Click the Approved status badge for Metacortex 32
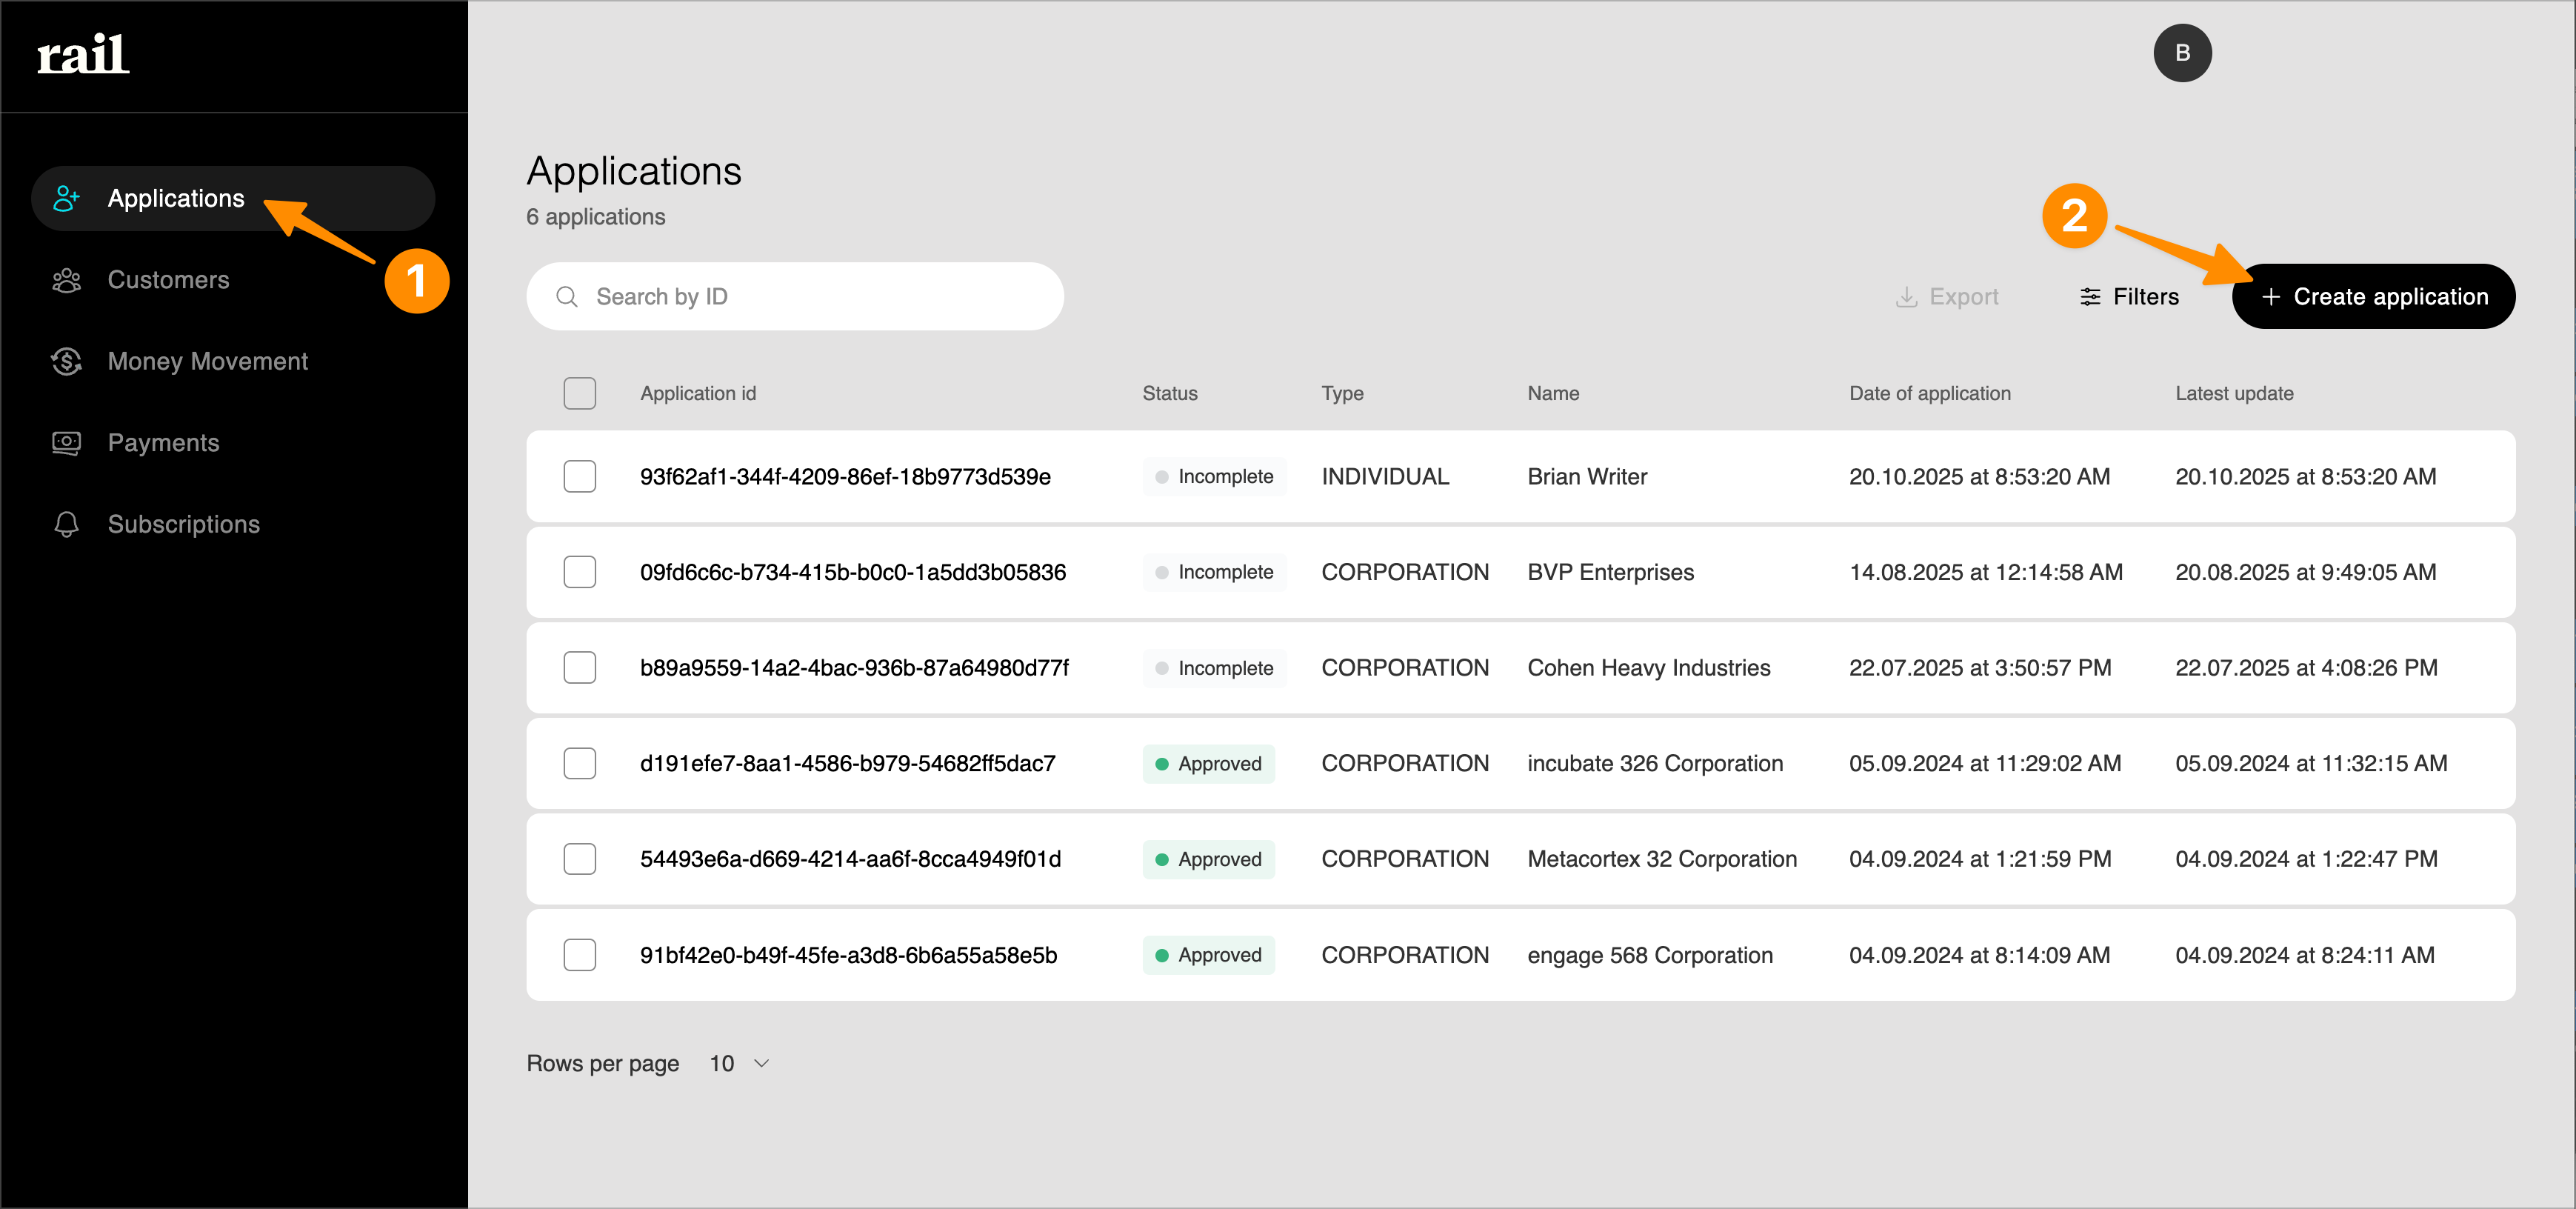The width and height of the screenshot is (2576, 1209). (x=1208, y=858)
